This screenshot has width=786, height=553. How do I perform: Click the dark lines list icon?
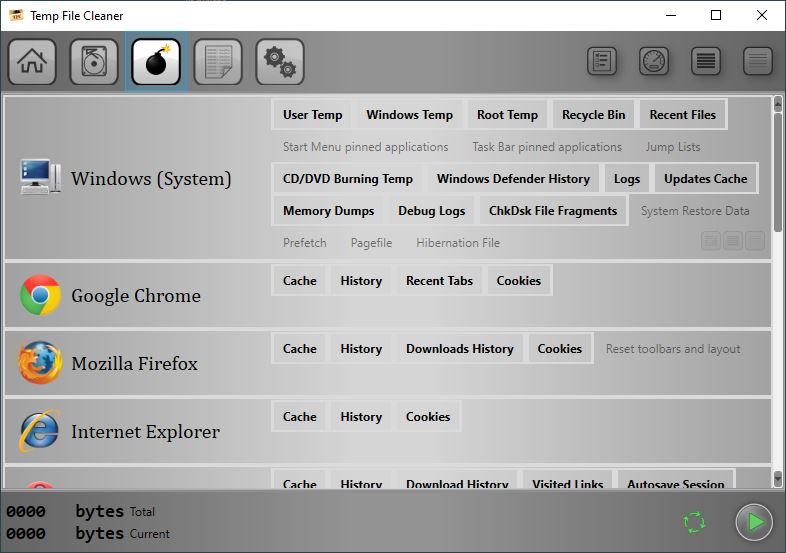click(x=706, y=61)
